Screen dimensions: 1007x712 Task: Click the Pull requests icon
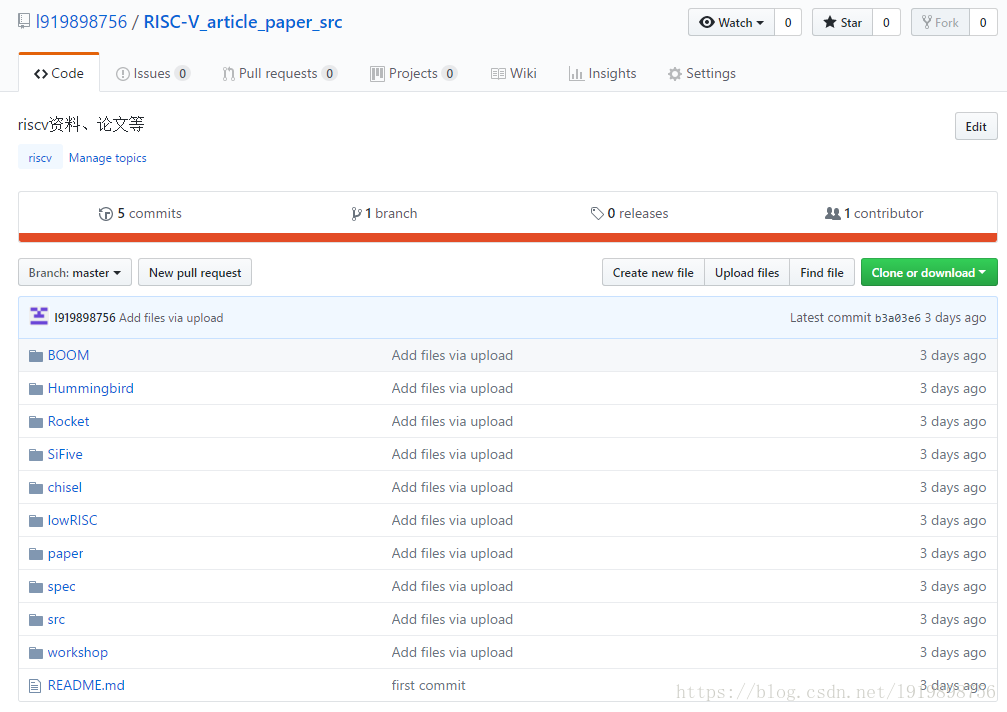click(229, 74)
